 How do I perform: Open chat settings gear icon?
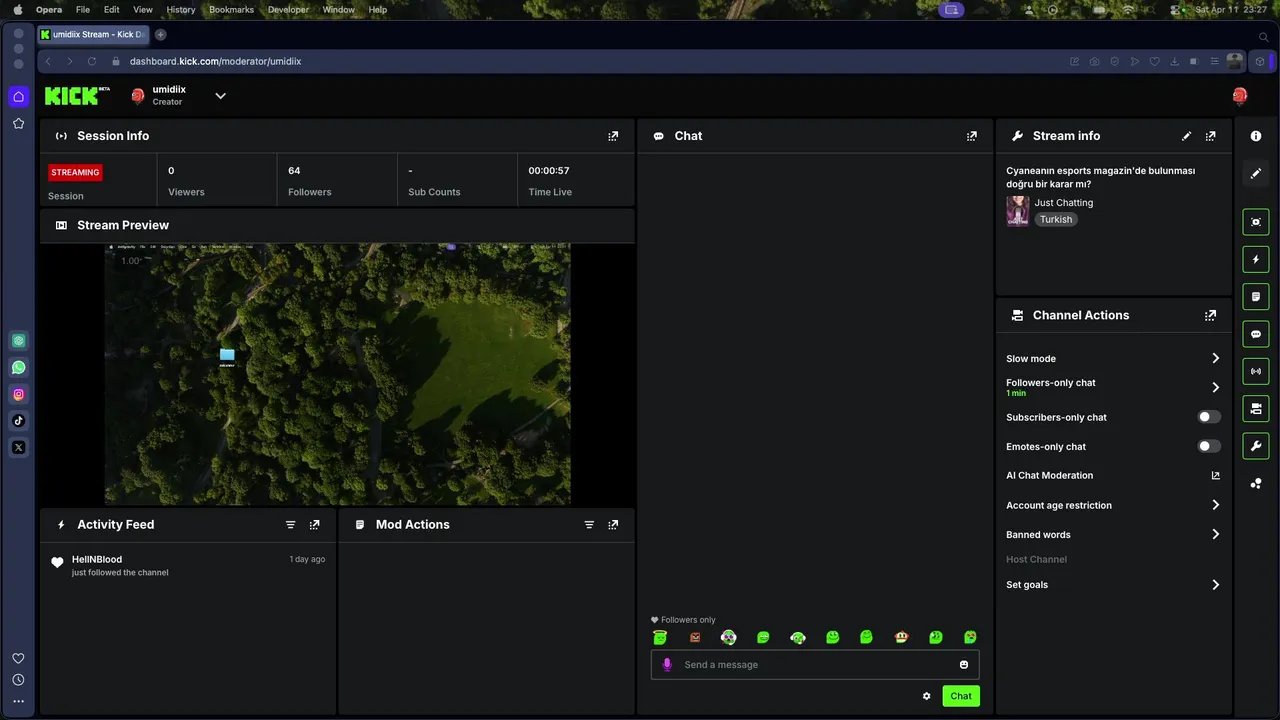[x=926, y=696]
